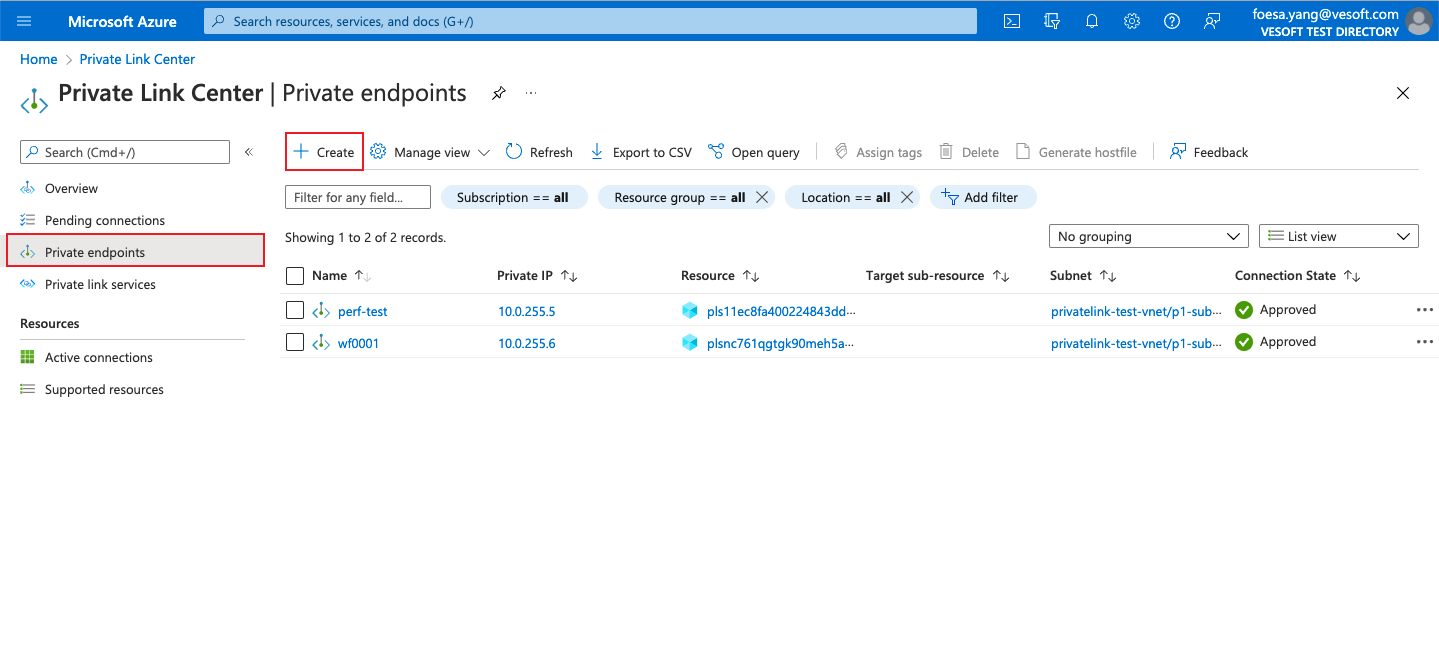Click the toolbar Feedback button
Viewport: 1439px width, 650px height.
(x=1208, y=152)
